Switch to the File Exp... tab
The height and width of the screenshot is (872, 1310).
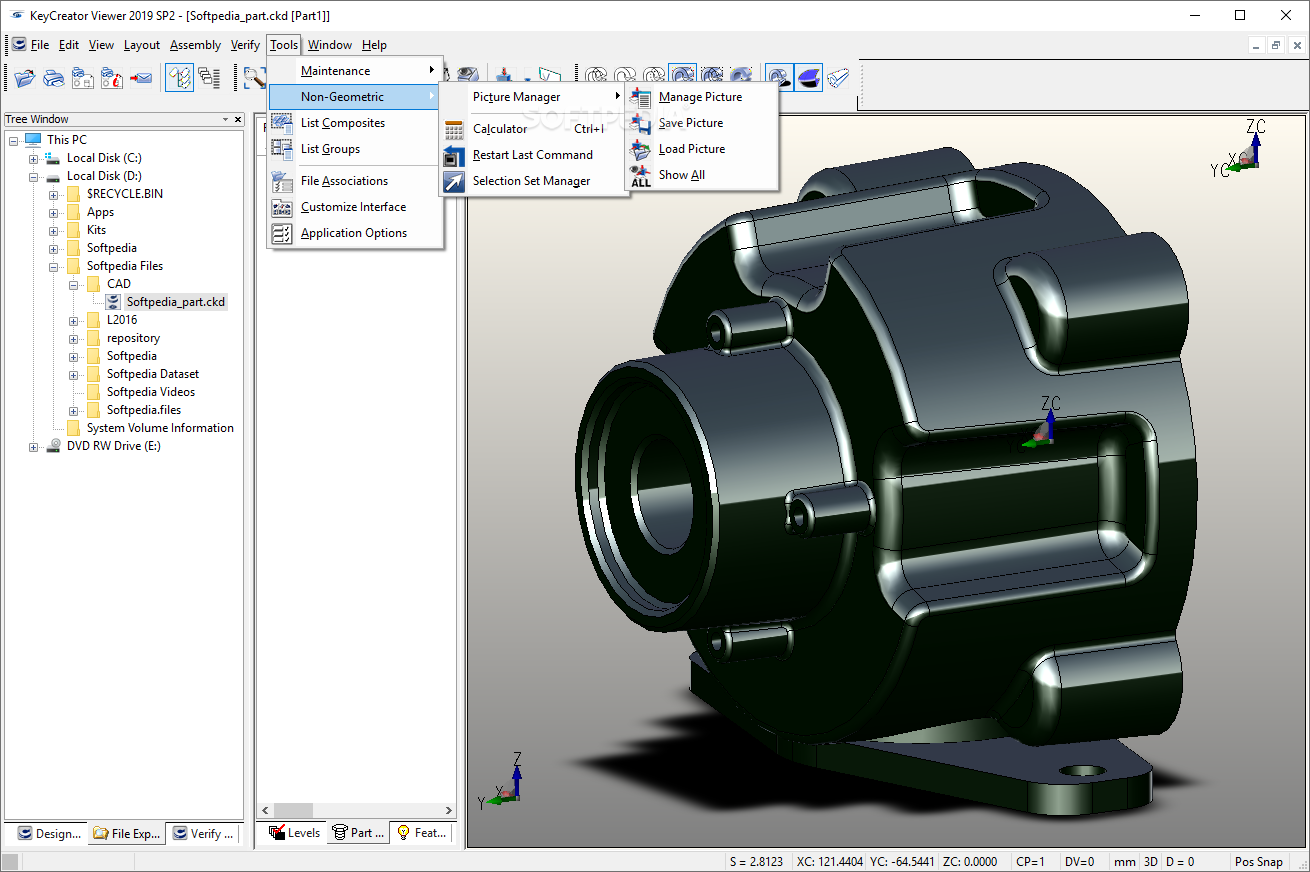[x=126, y=833]
